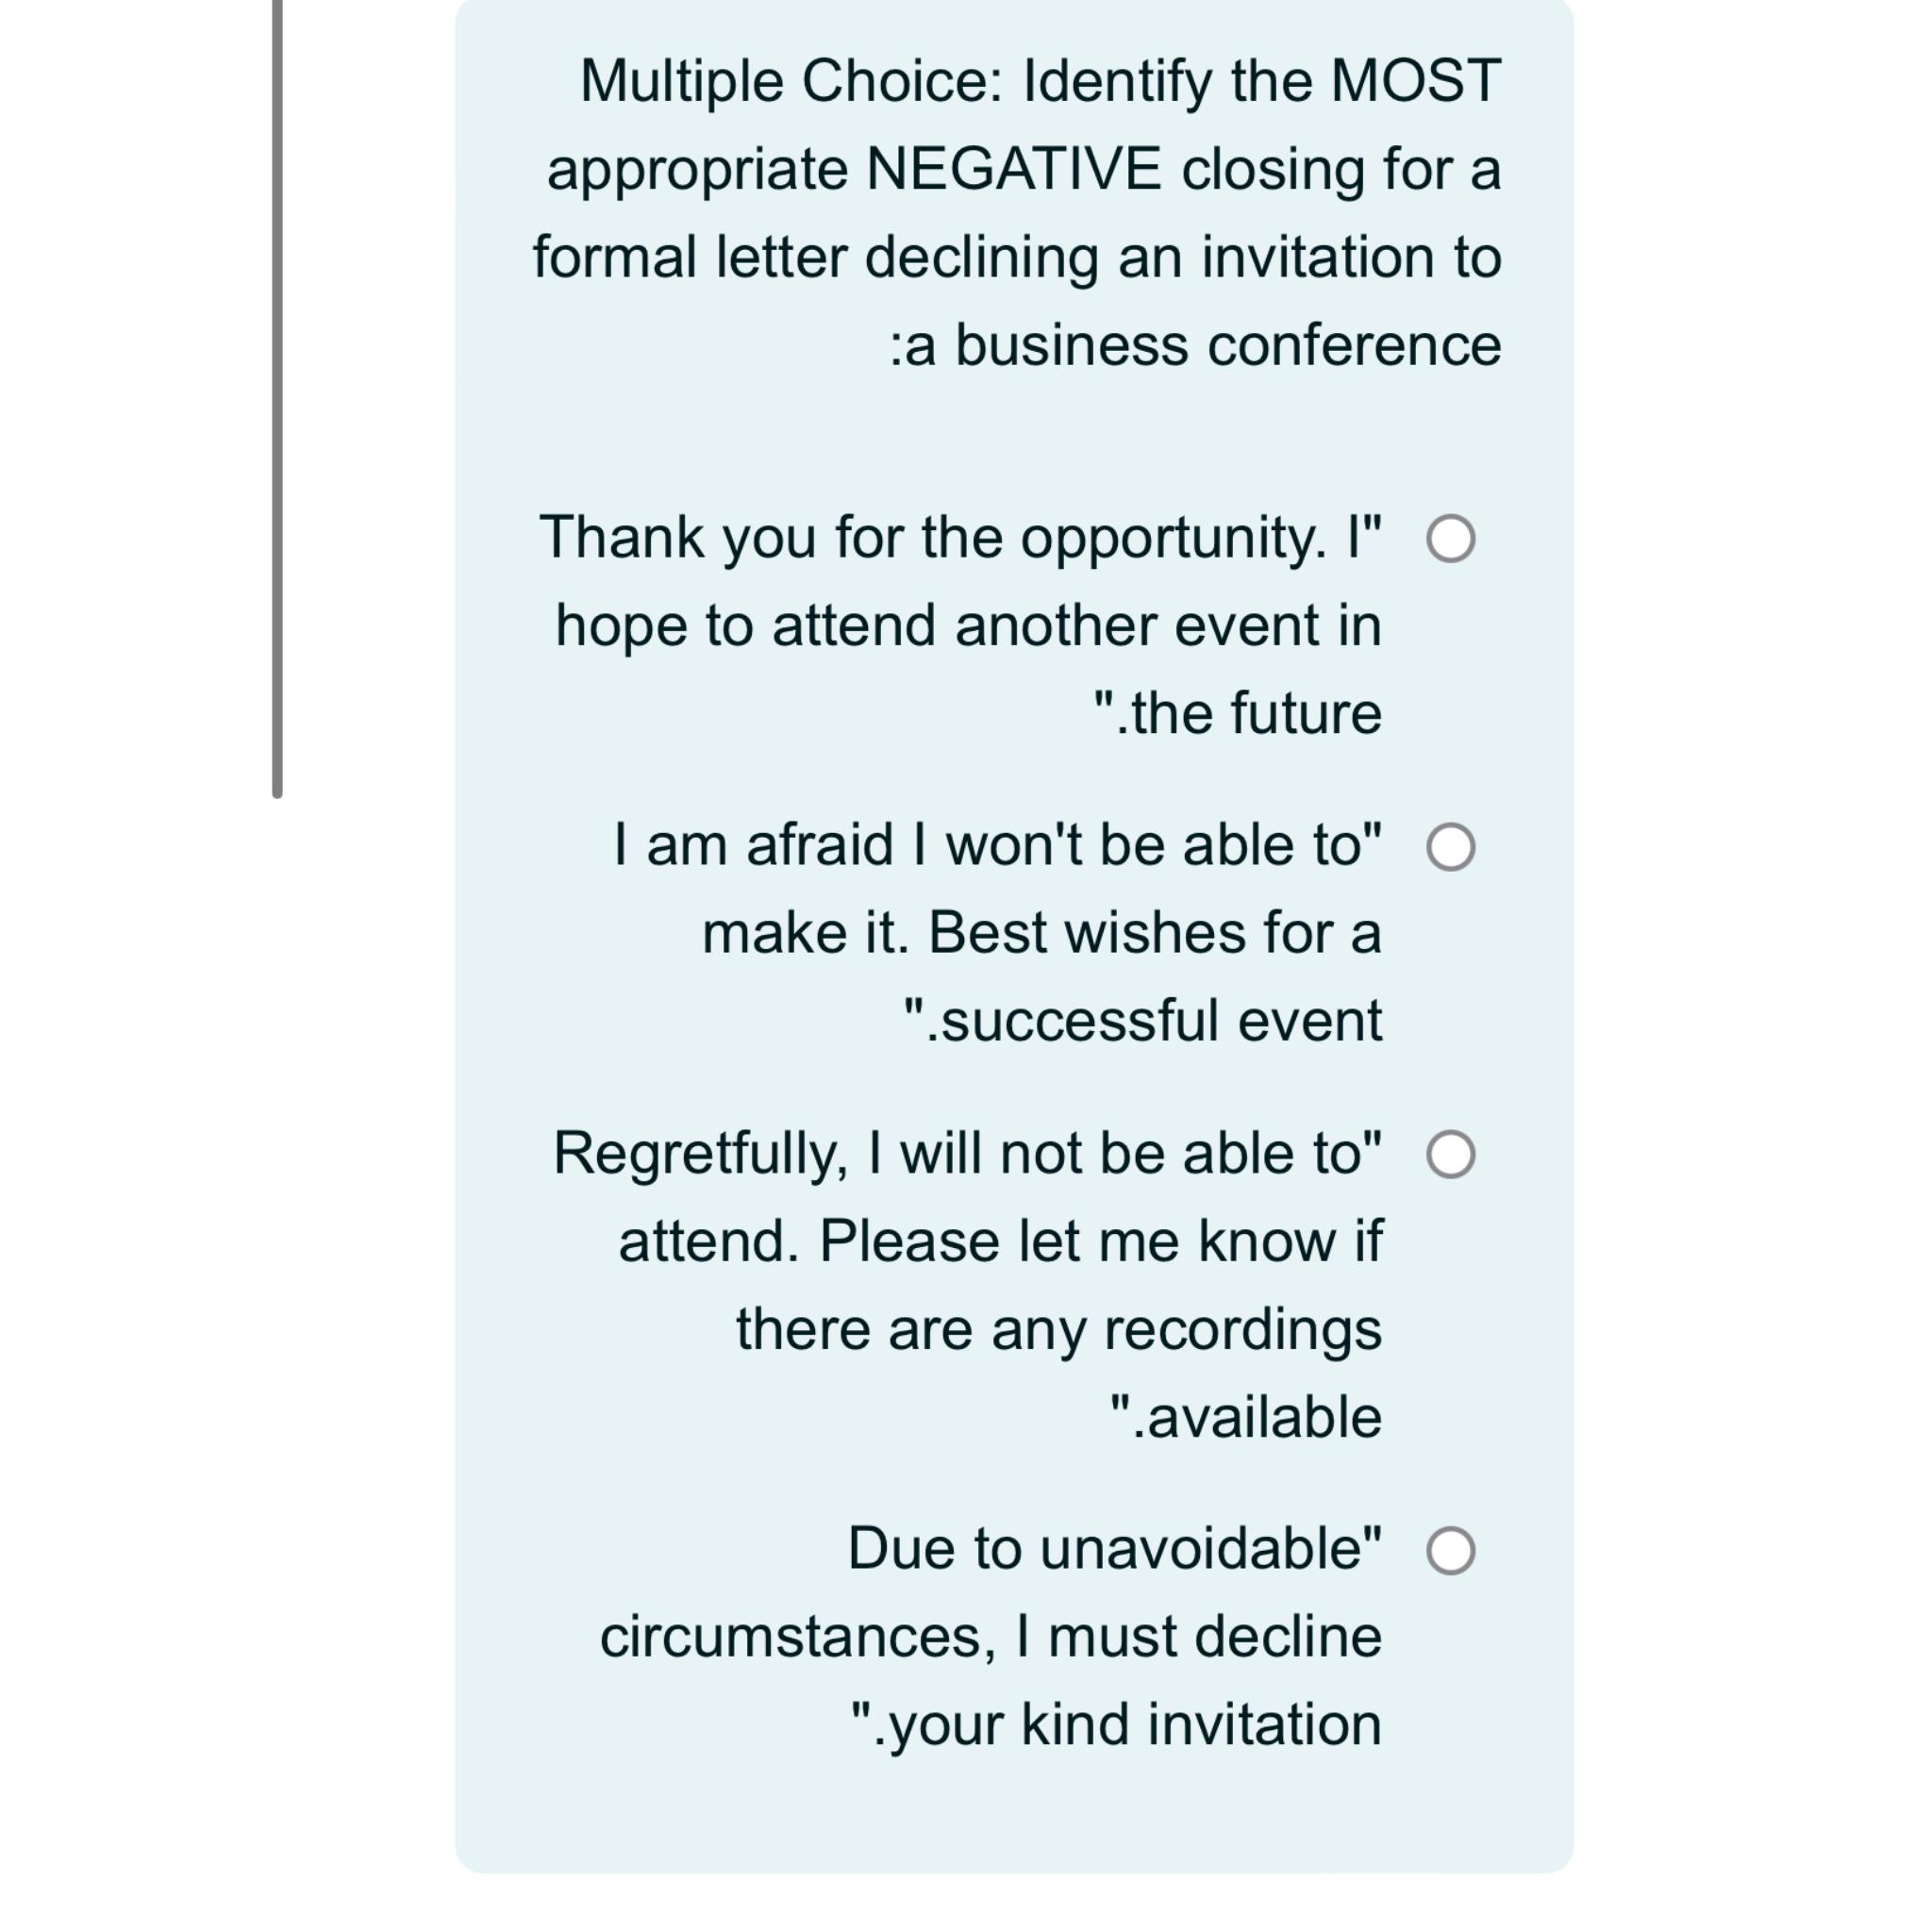Click the answer text mentioning 'any recordings available'
This screenshot has height=1932, width=1932.
pyautogui.click(x=1060, y=1330)
